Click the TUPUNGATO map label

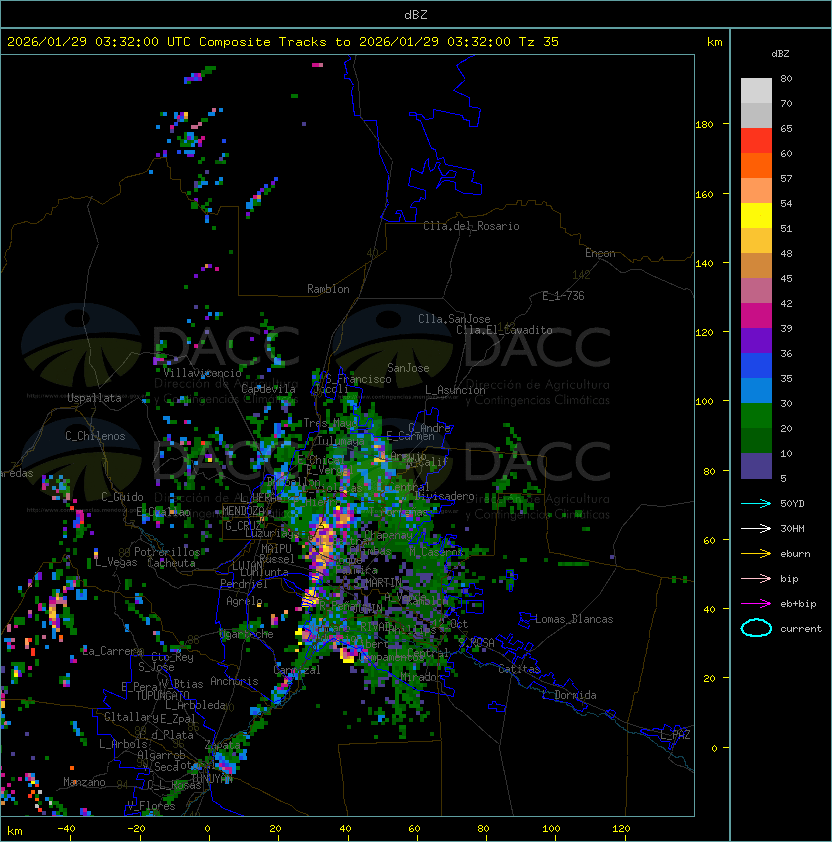coord(162,695)
